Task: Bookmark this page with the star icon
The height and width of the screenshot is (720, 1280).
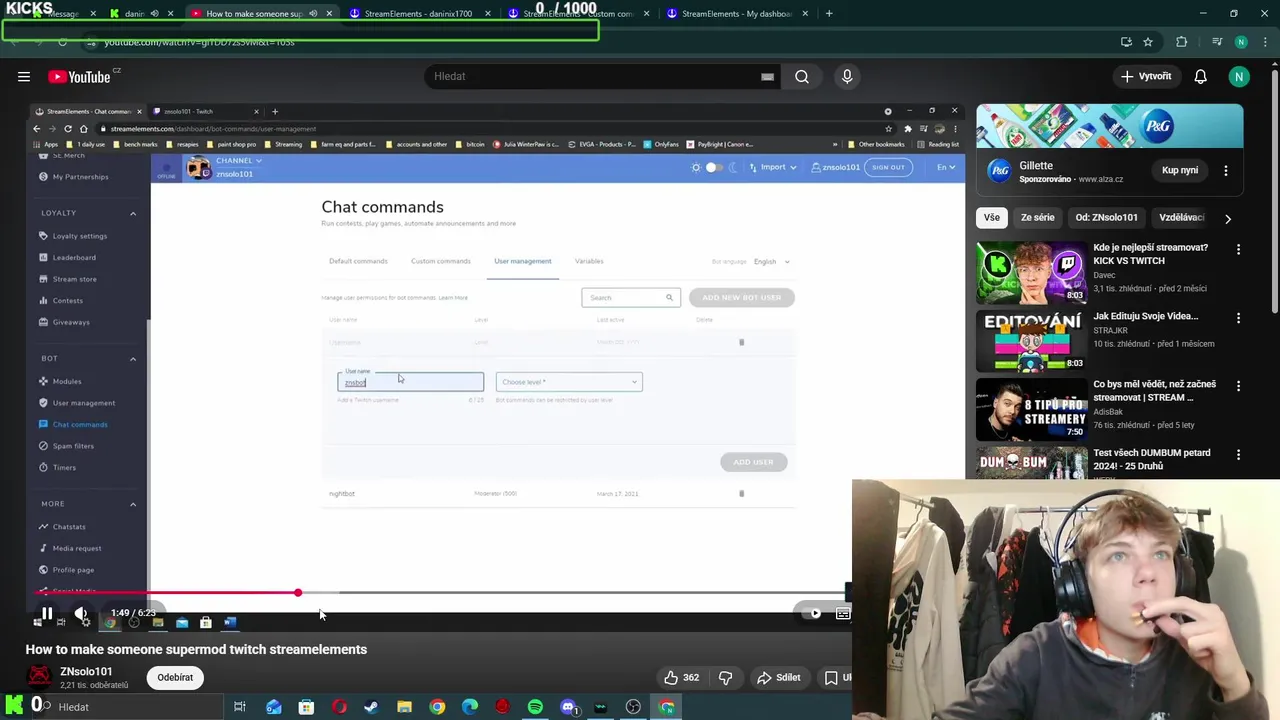Action: tap(1148, 42)
